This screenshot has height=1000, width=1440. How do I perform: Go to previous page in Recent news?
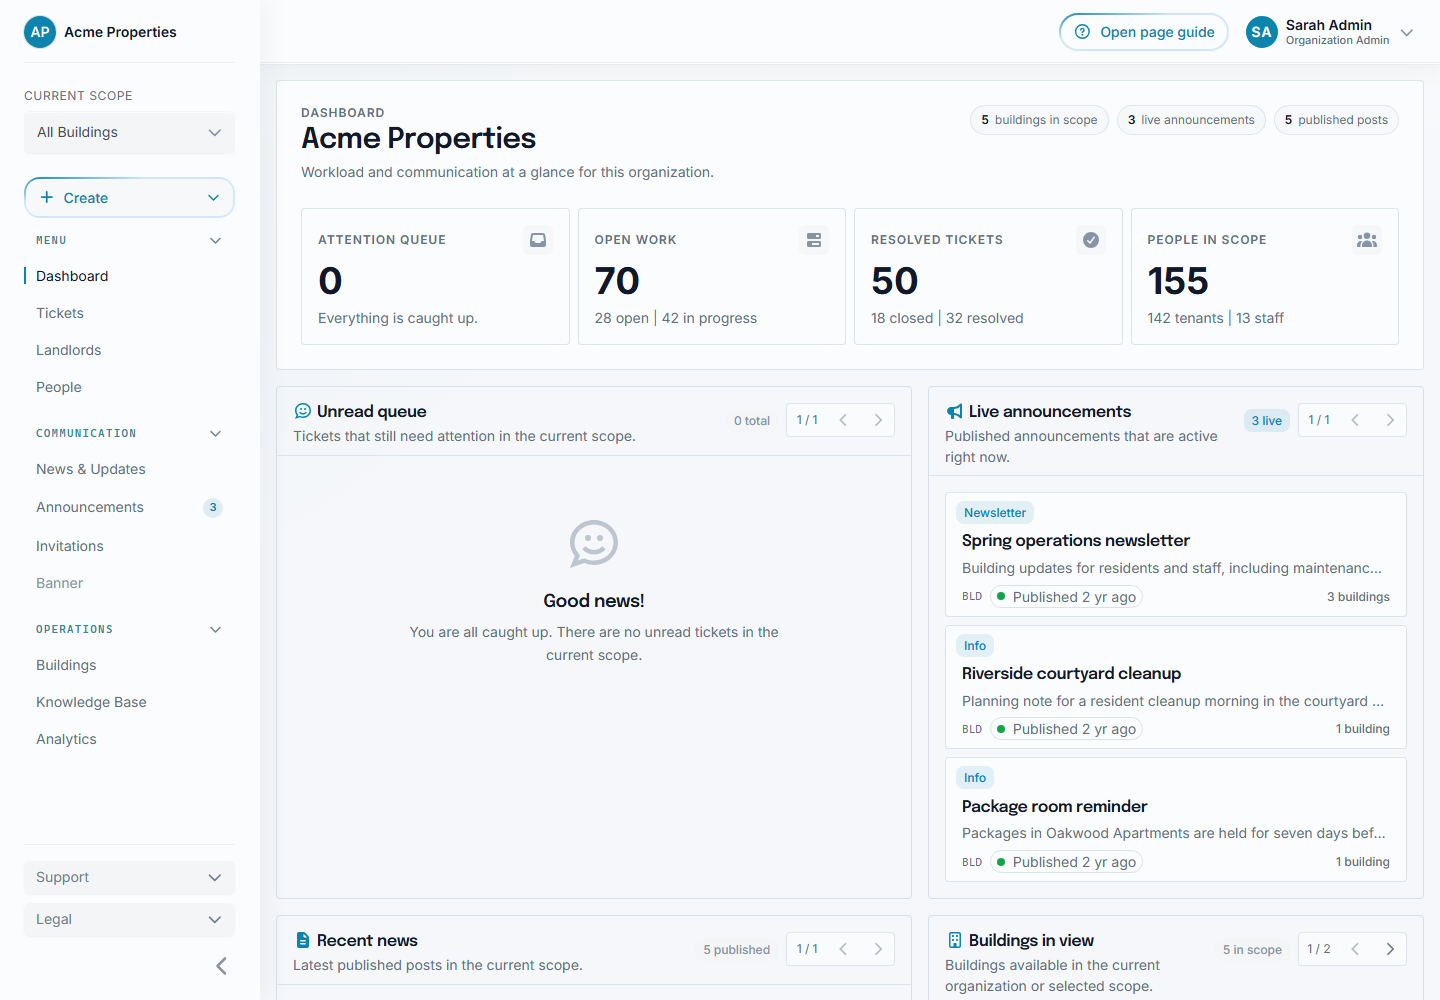(x=843, y=949)
